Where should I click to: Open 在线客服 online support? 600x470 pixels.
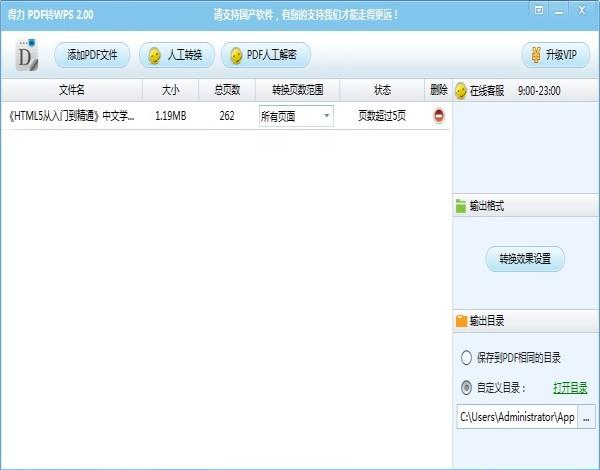[487, 91]
